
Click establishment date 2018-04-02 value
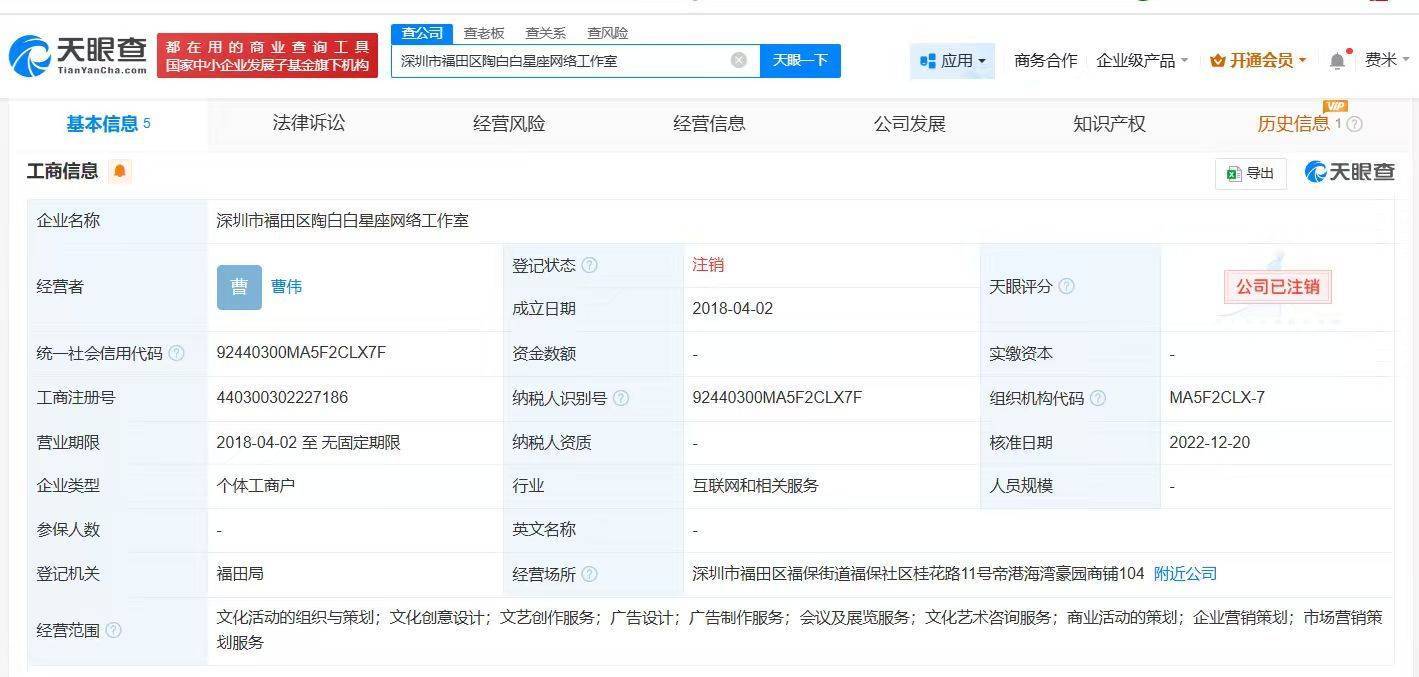click(x=733, y=309)
